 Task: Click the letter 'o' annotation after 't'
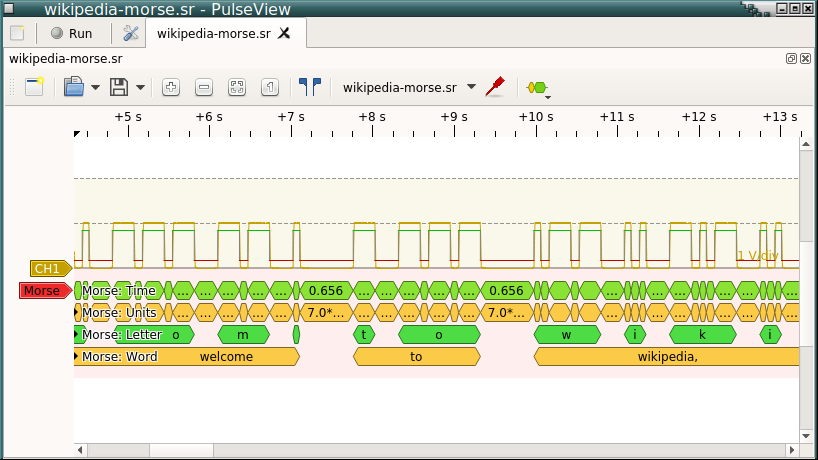pyautogui.click(x=439, y=334)
